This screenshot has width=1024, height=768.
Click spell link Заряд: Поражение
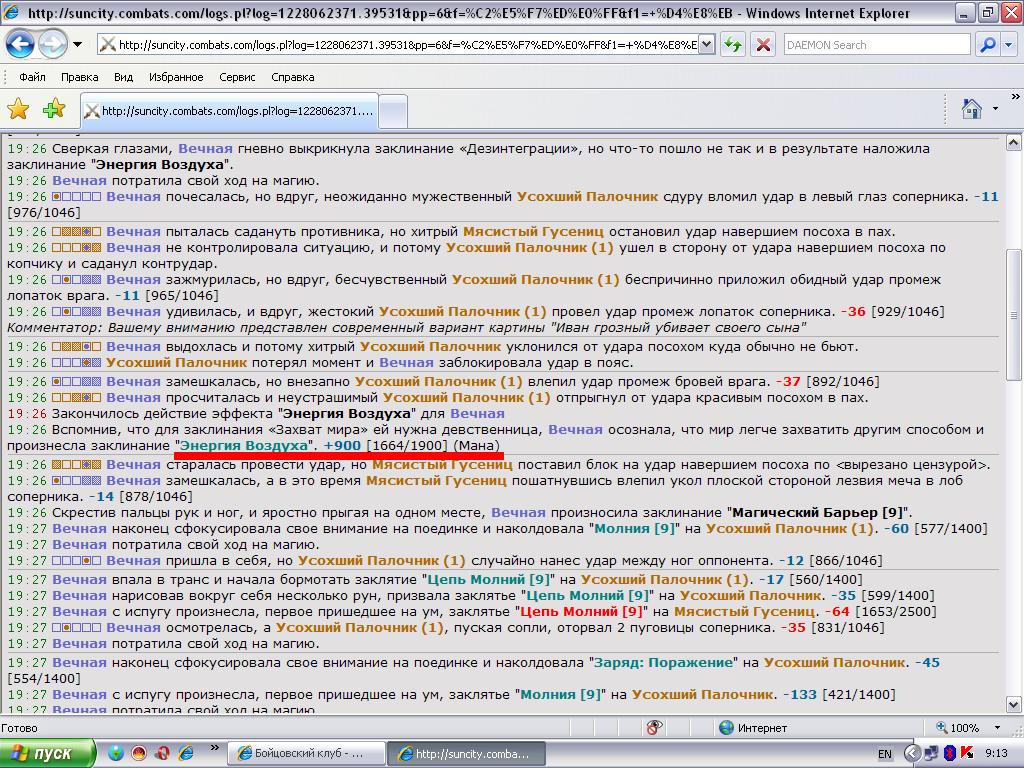663,662
